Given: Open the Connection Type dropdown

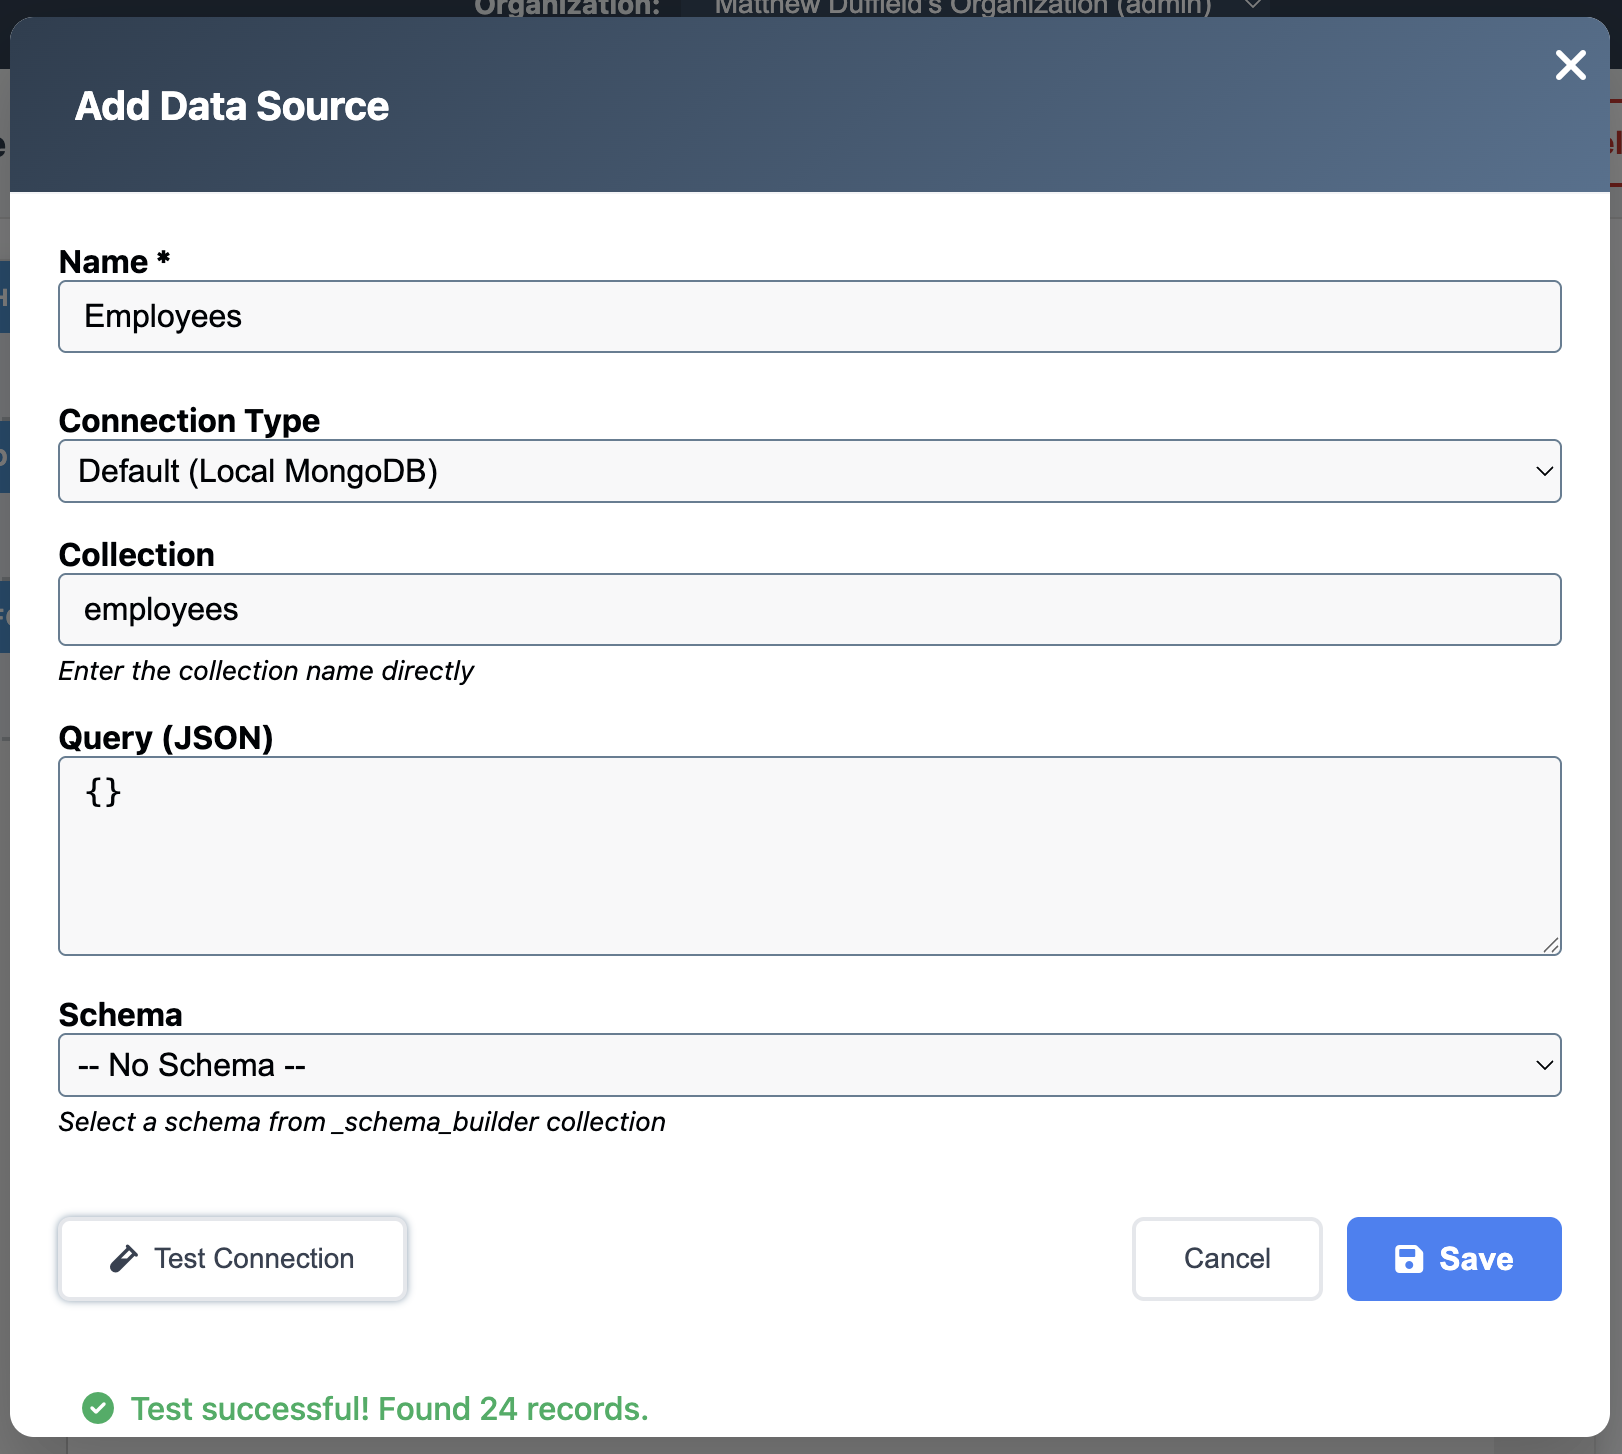Looking at the screenshot, I should pyautogui.click(x=810, y=471).
